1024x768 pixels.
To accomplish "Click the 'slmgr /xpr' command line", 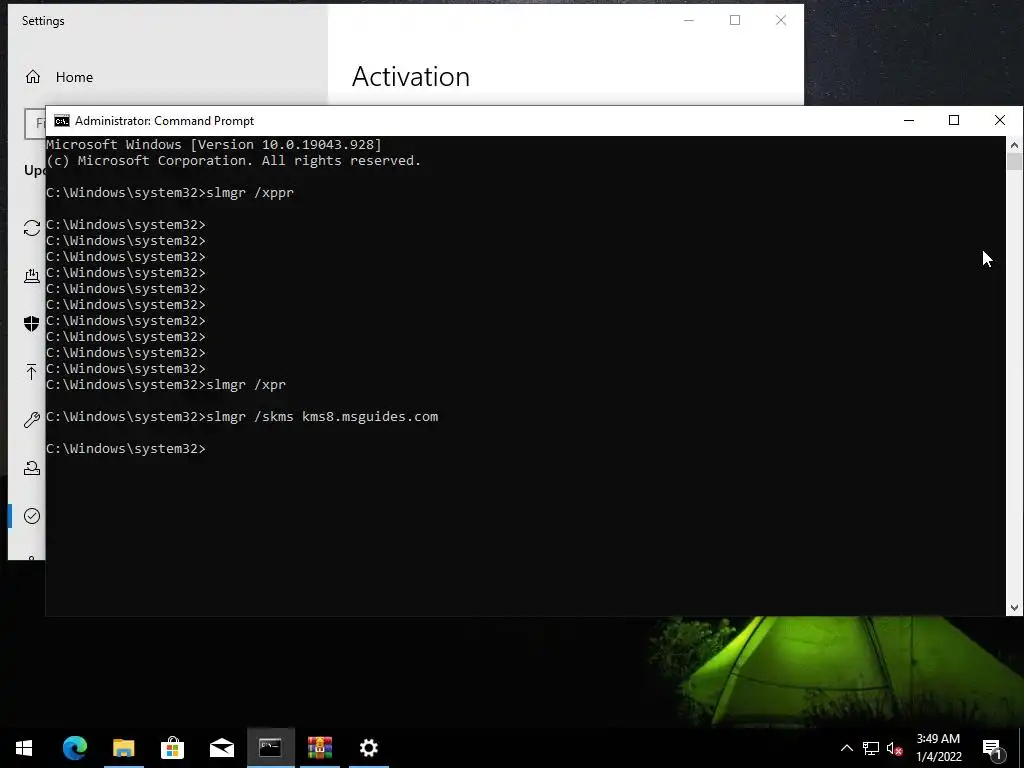I will pyautogui.click(x=166, y=385).
